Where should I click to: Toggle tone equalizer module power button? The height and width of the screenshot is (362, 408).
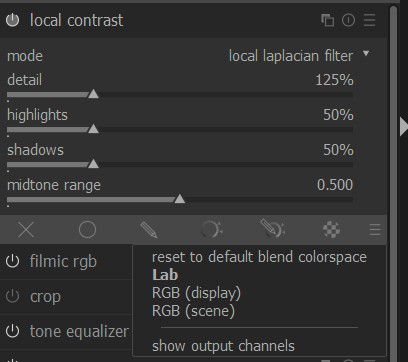pos(13,331)
